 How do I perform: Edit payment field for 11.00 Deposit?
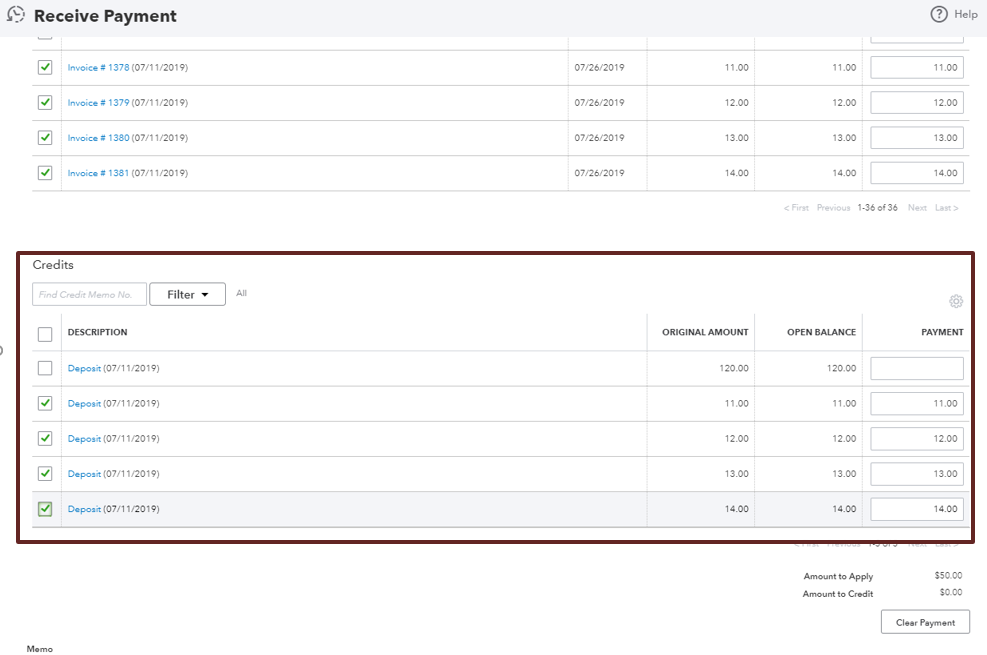point(916,403)
